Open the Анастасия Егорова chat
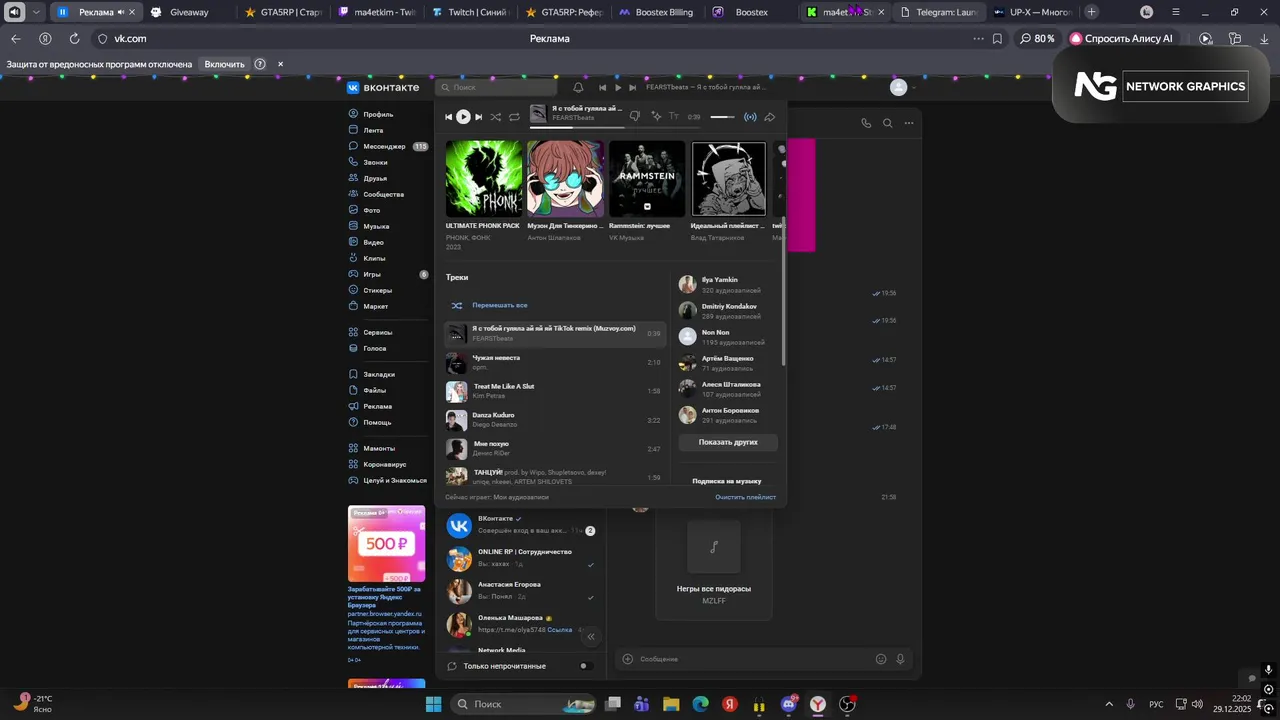Image resolution: width=1280 pixels, height=720 pixels. (x=521, y=590)
